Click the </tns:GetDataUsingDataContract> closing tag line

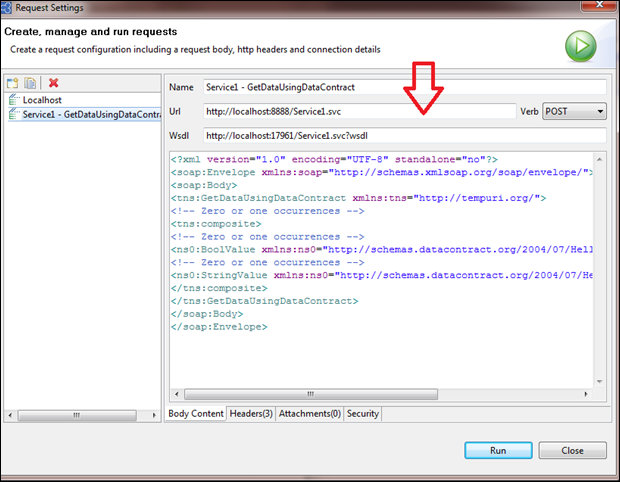coord(265,301)
